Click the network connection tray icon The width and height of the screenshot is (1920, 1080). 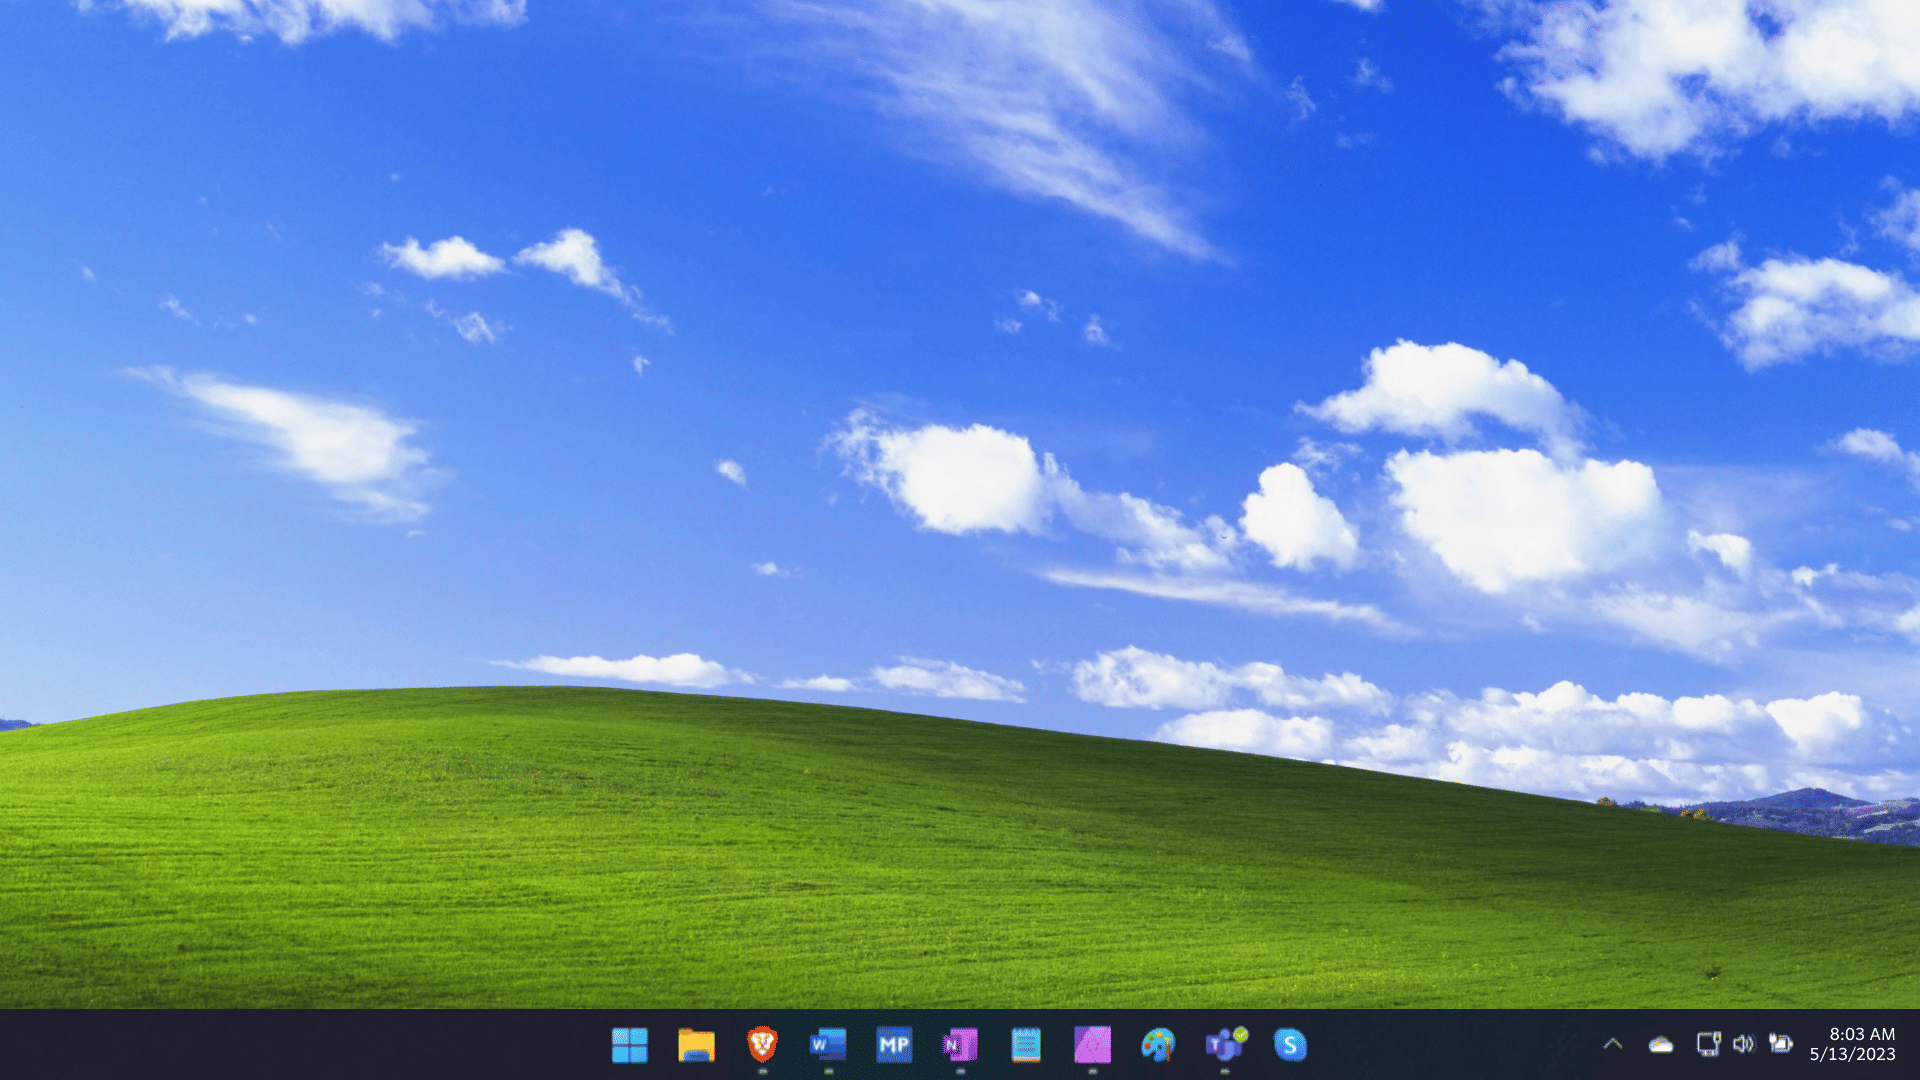click(x=1708, y=1044)
